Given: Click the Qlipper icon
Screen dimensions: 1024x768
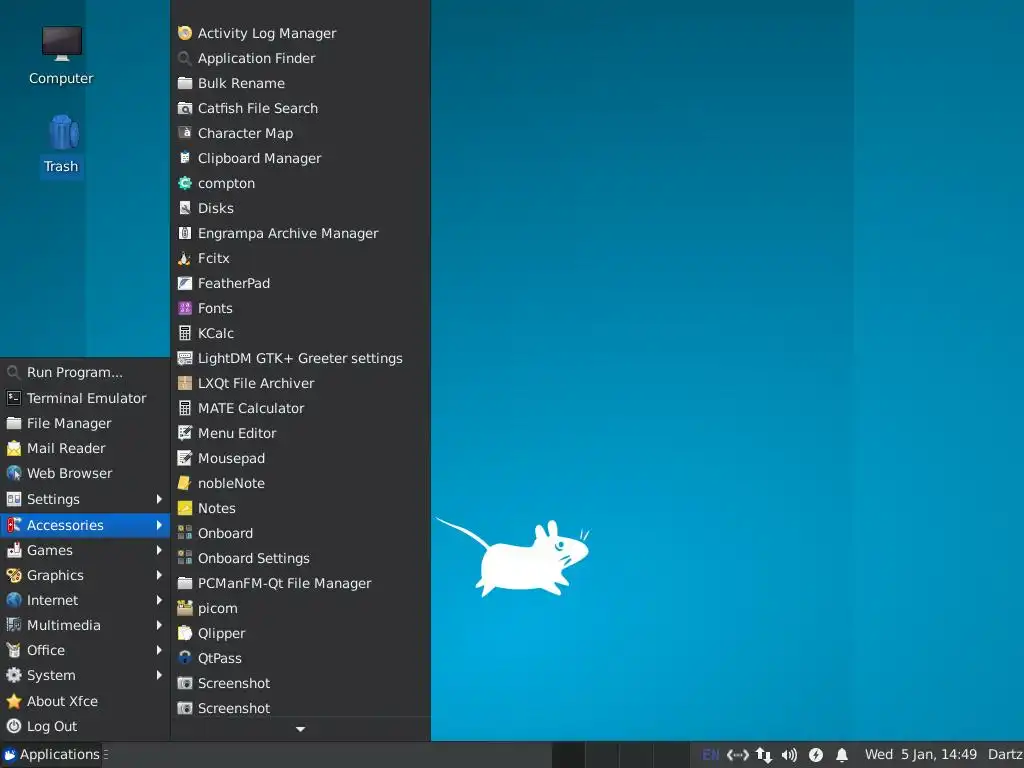Looking at the screenshot, I should [x=185, y=633].
